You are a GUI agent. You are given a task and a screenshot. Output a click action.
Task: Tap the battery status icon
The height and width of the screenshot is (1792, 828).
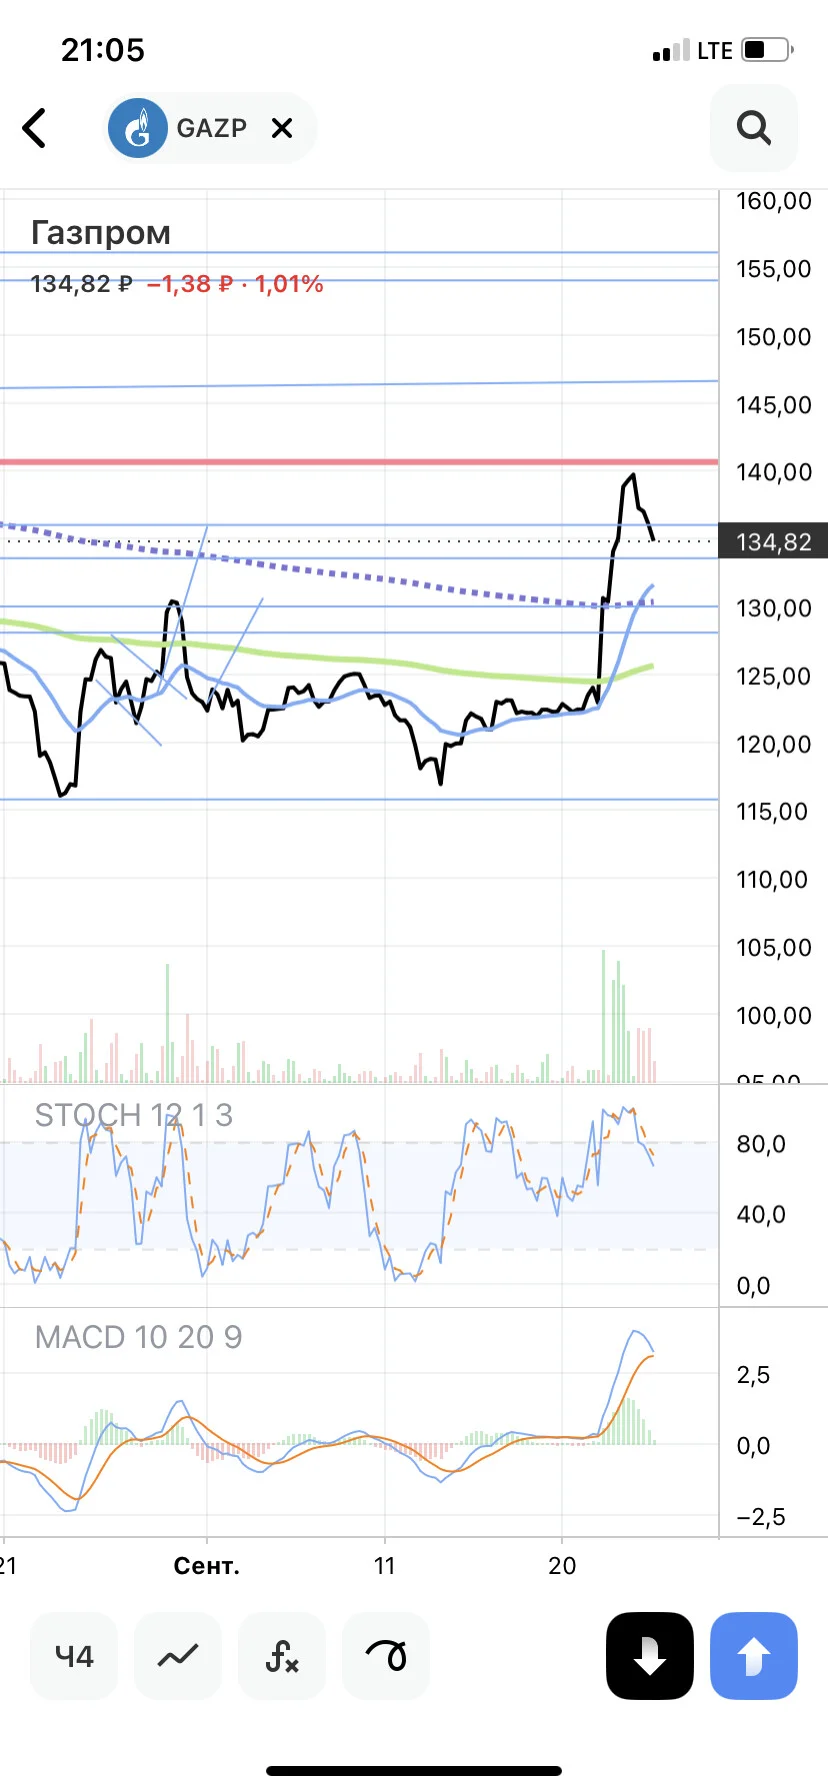(768, 49)
